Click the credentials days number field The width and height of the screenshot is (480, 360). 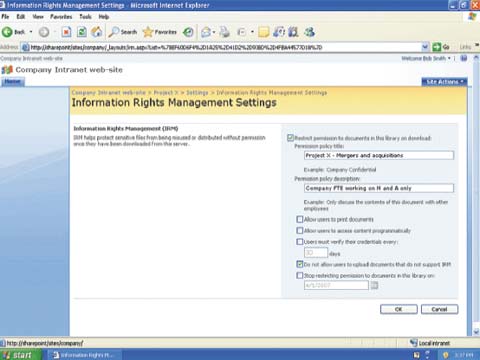(x=316, y=253)
